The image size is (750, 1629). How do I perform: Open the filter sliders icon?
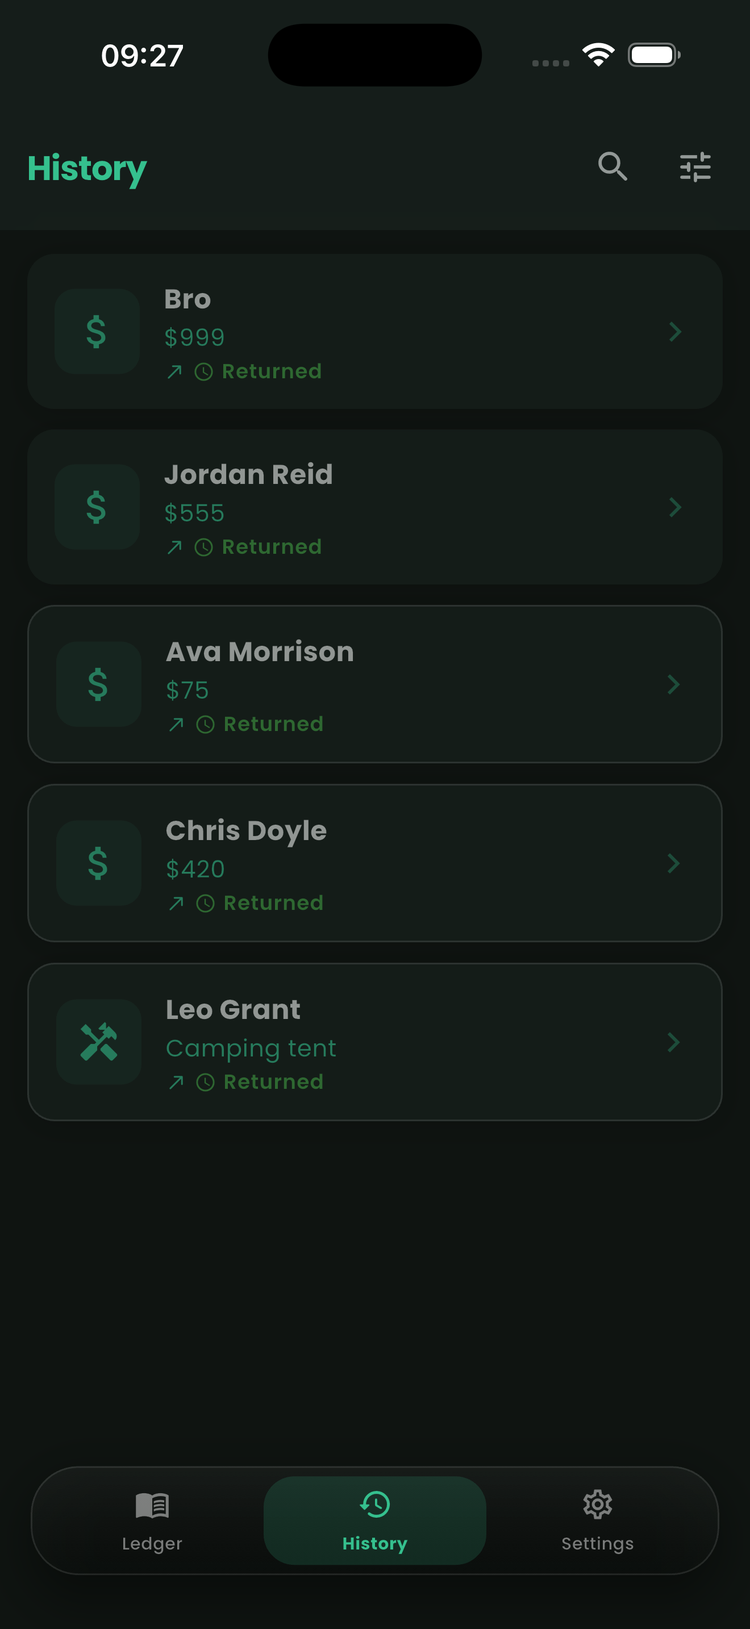click(x=695, y=166)
